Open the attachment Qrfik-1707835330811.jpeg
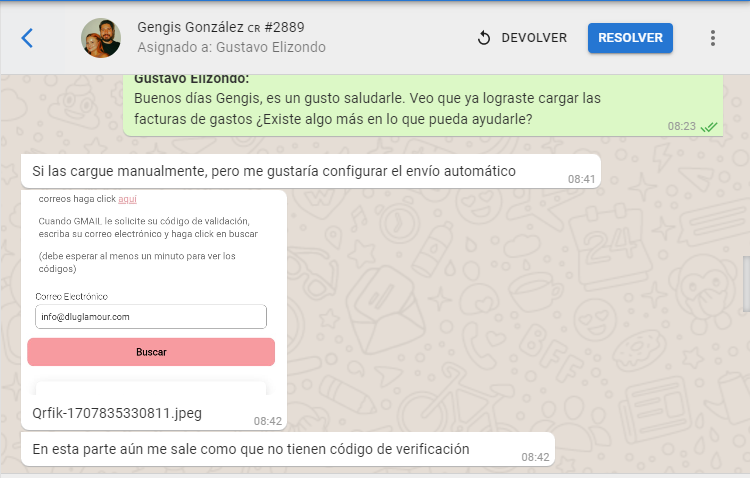The height and width of the screenshot is (478, 750). [104, 412]
